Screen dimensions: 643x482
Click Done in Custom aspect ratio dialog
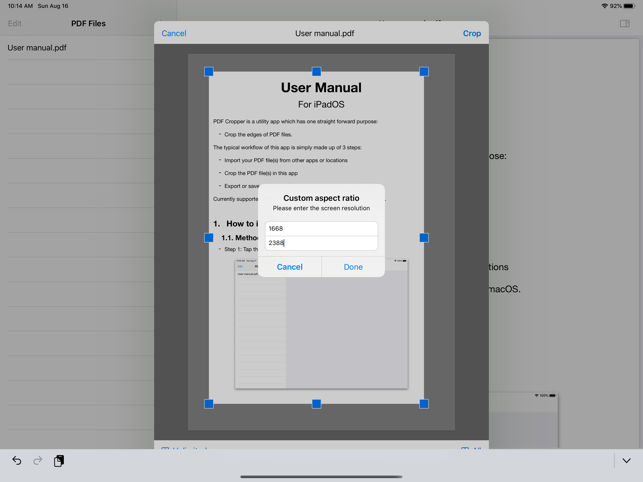point(353,267)
